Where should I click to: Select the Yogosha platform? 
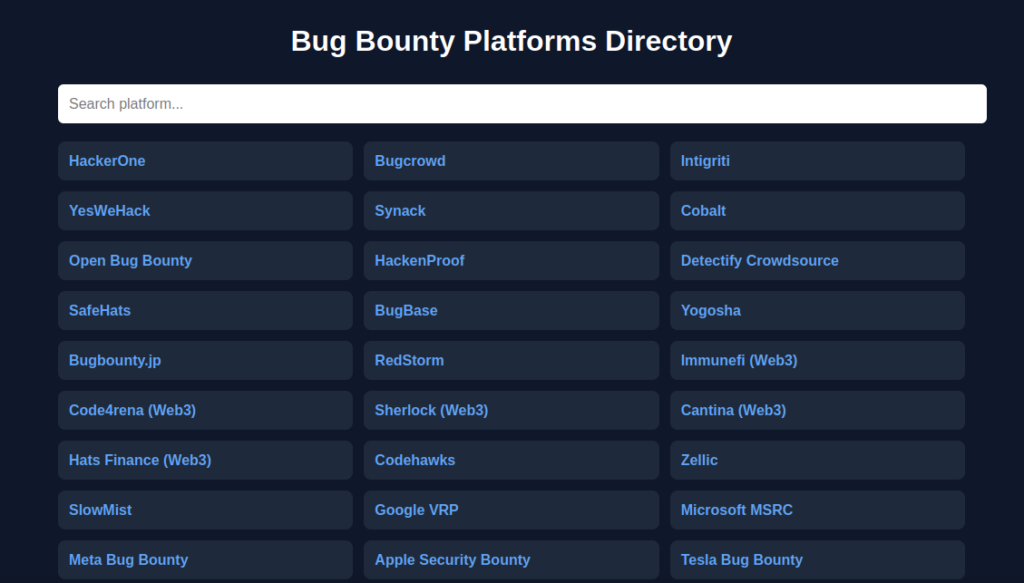(710, 311)
